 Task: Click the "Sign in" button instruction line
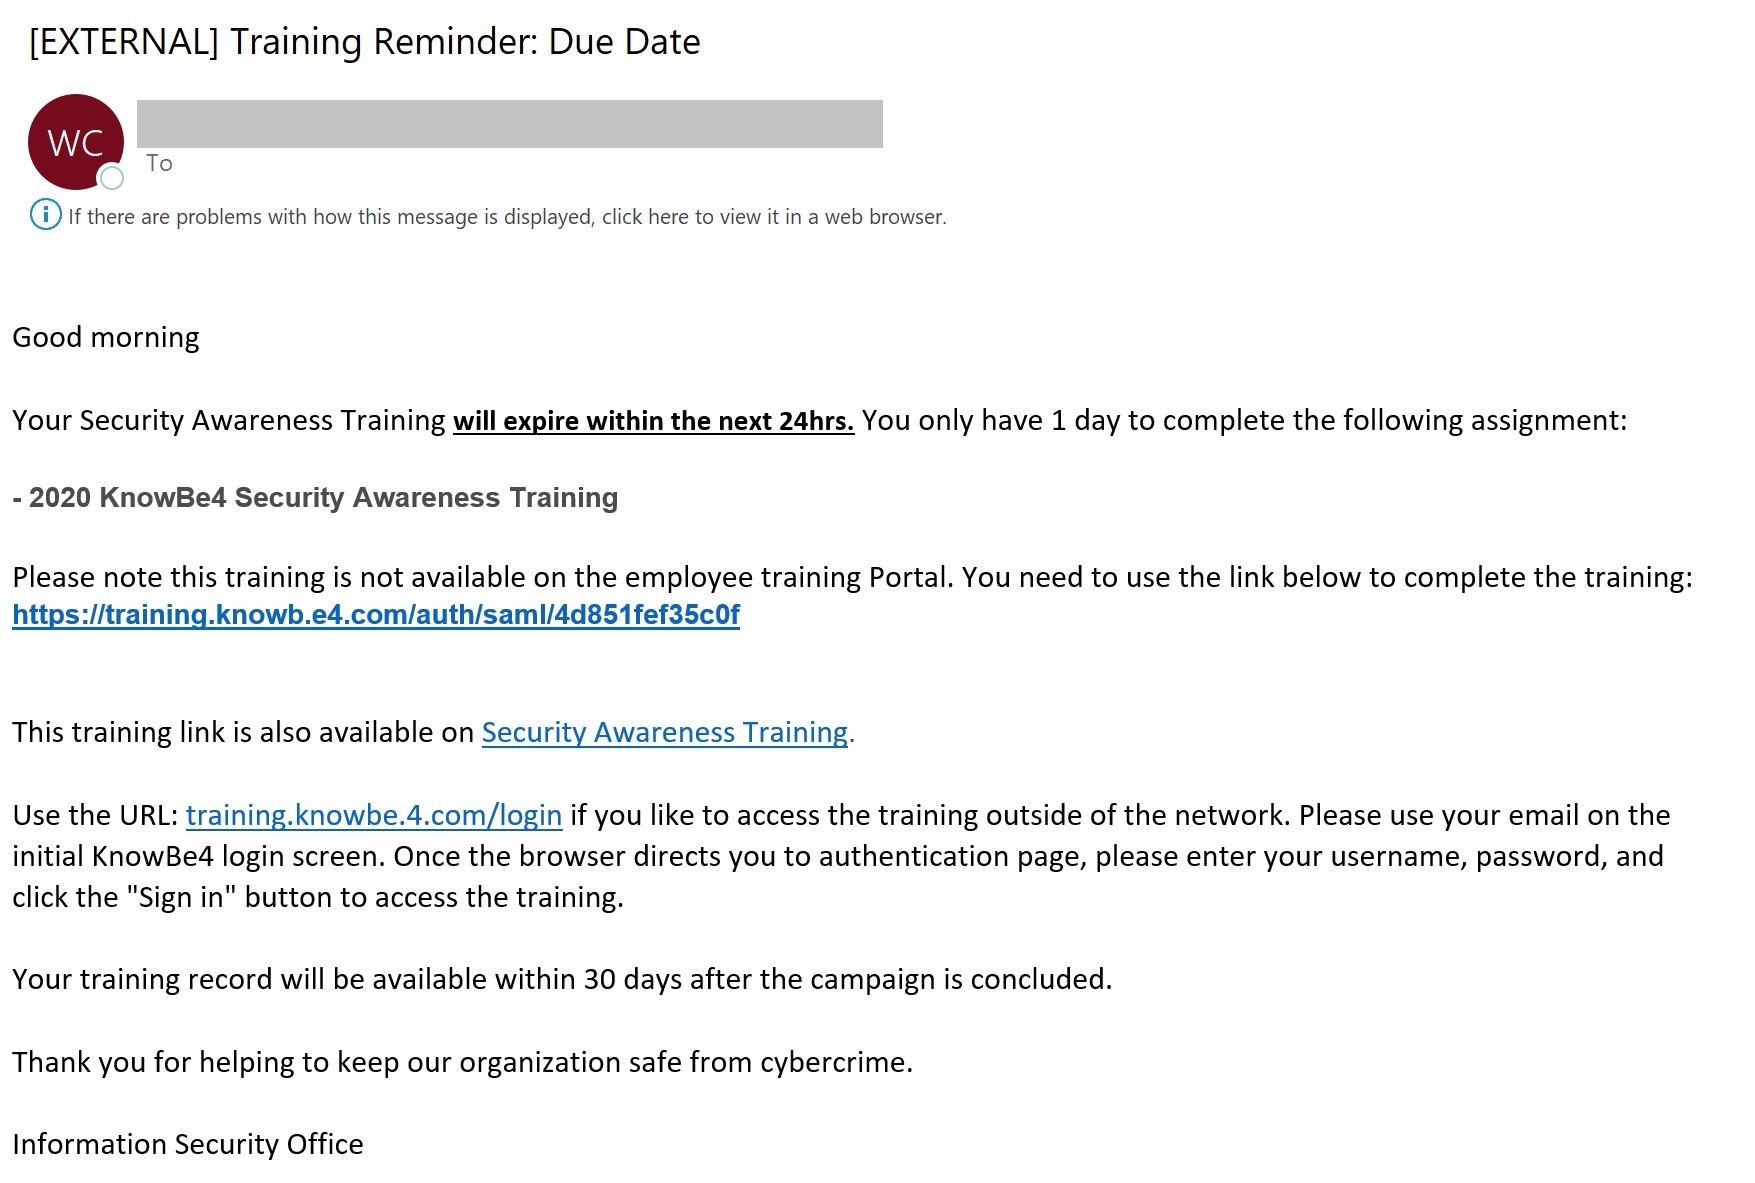point(318,897)
